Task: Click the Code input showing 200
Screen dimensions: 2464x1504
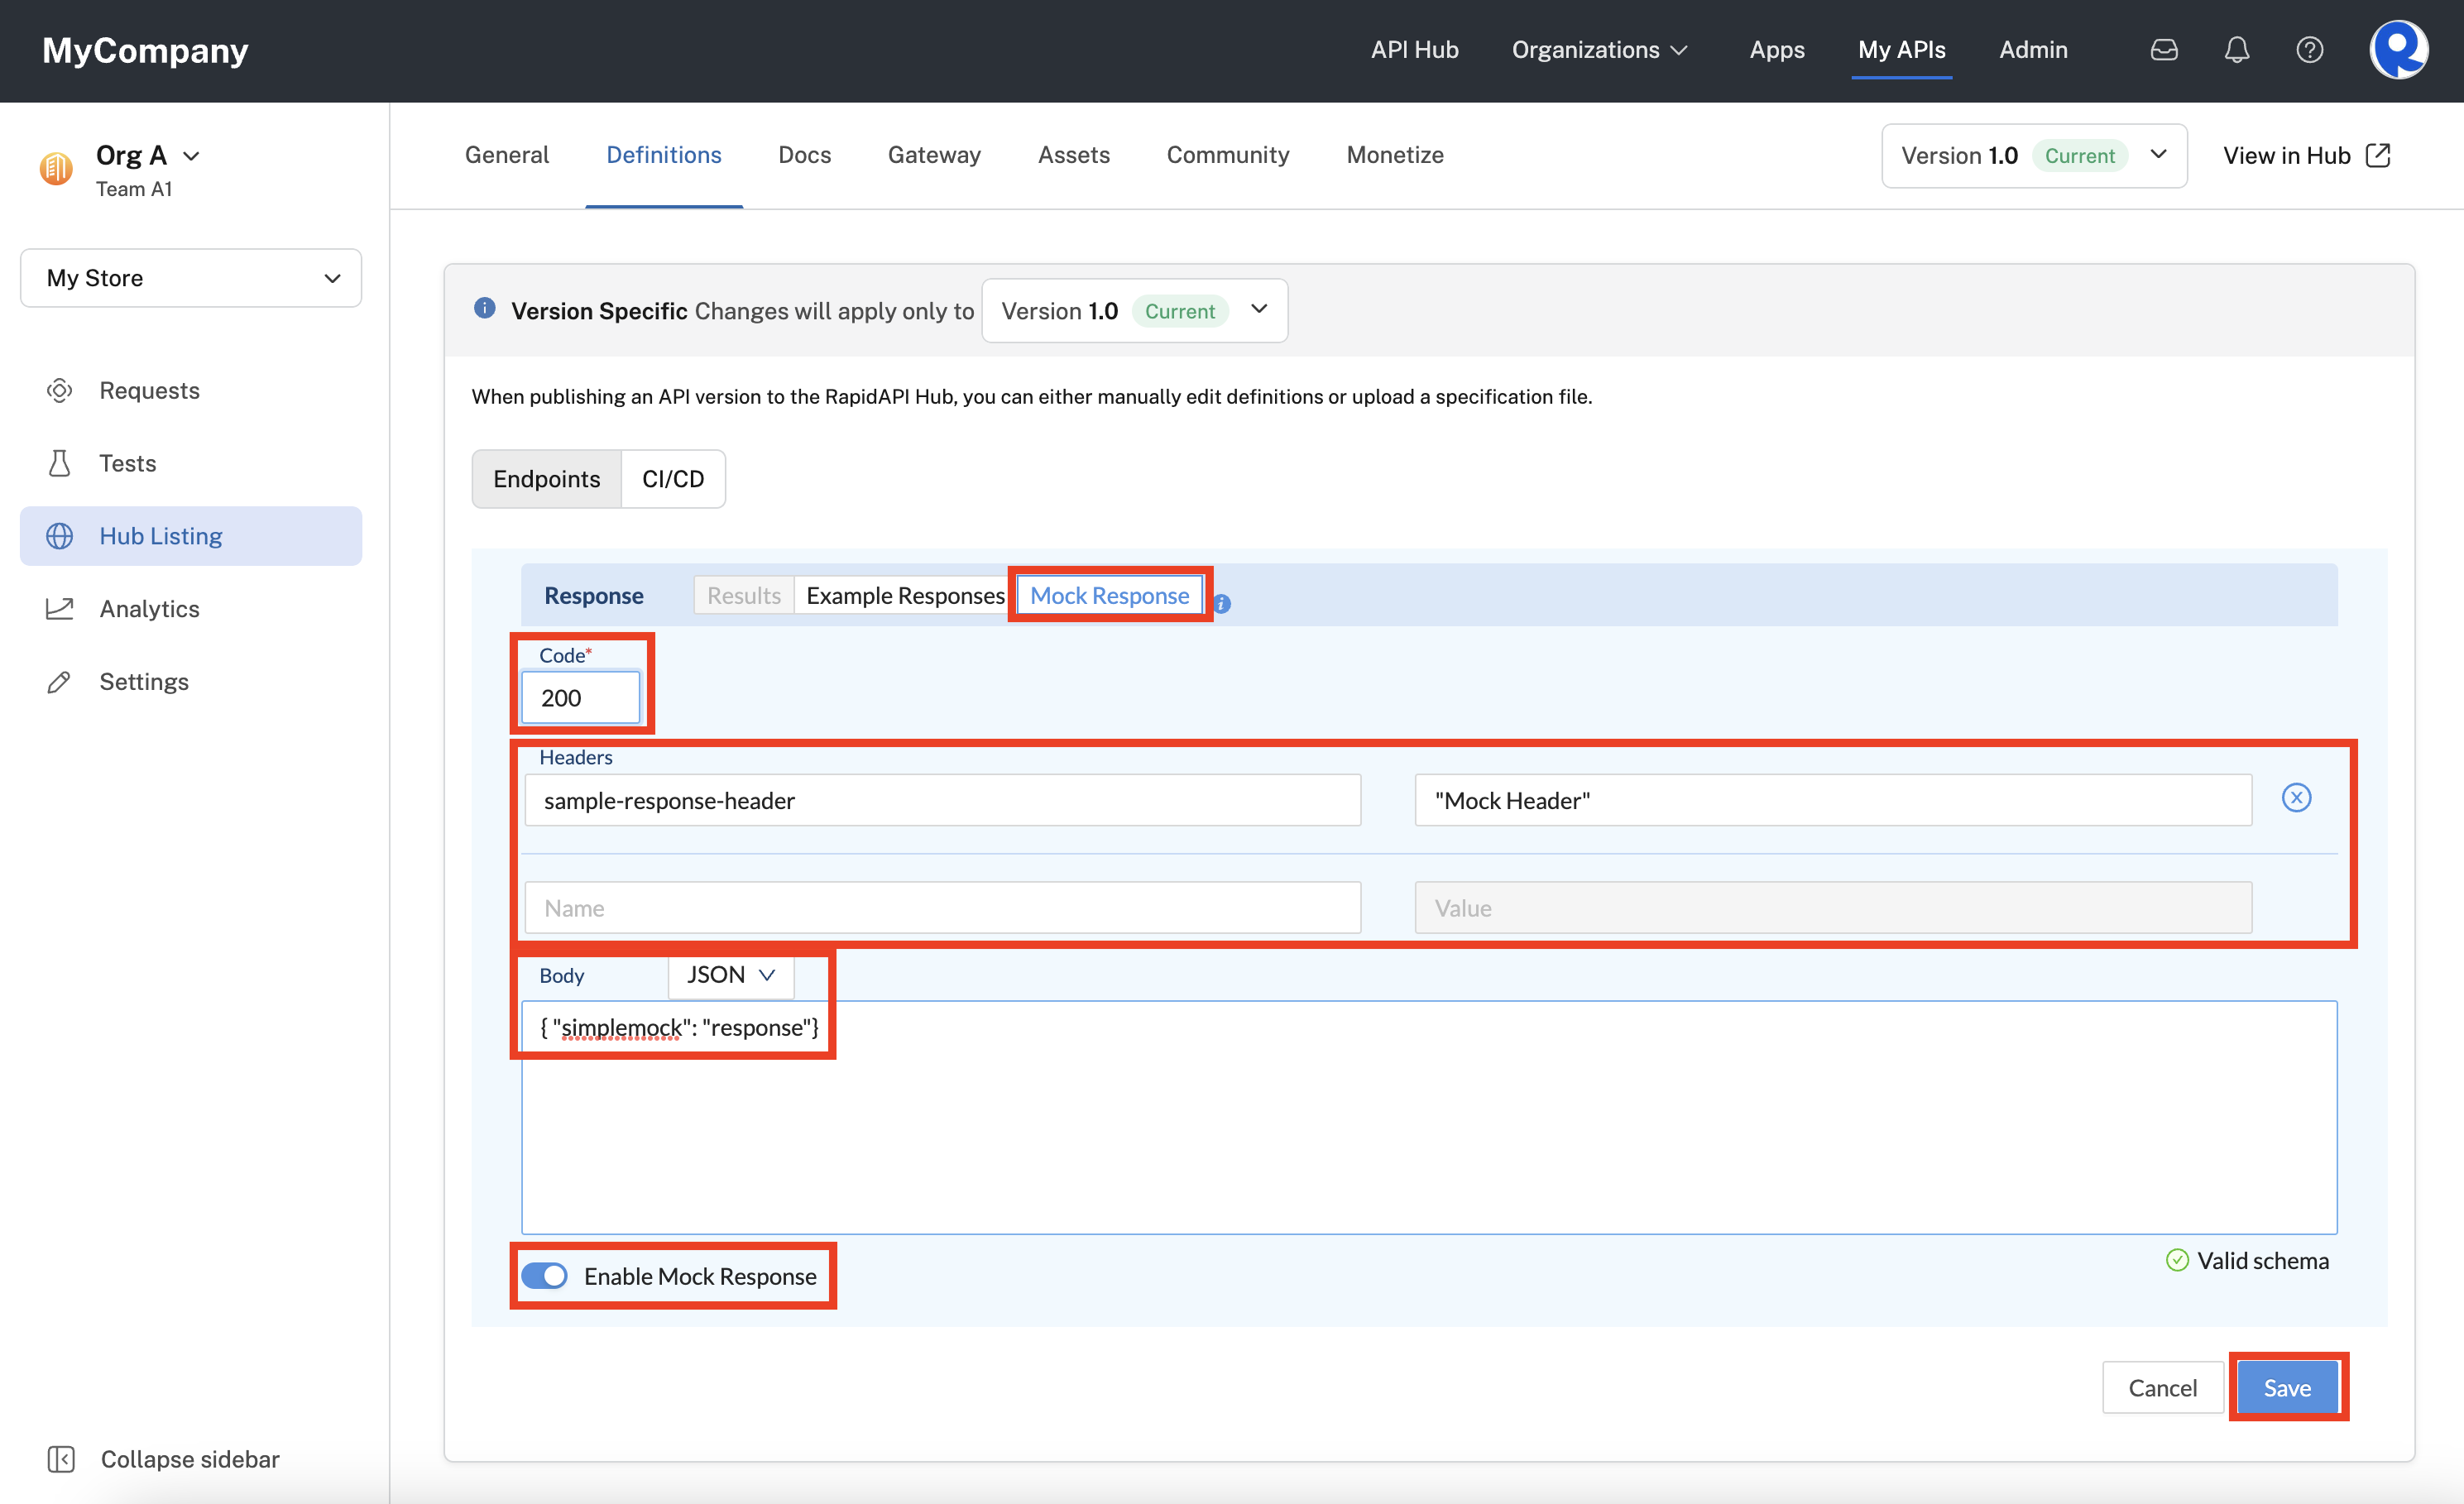Action: pyautogui.click(x=580, y=697)
